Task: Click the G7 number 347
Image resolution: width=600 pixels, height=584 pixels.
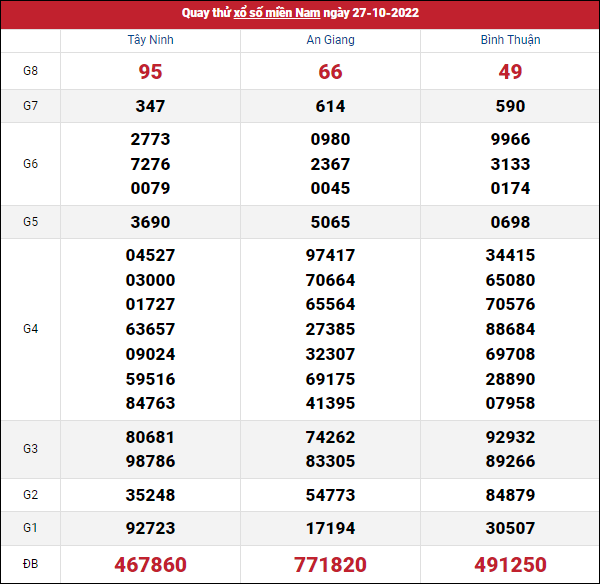Action: click(x=150, y=106)
